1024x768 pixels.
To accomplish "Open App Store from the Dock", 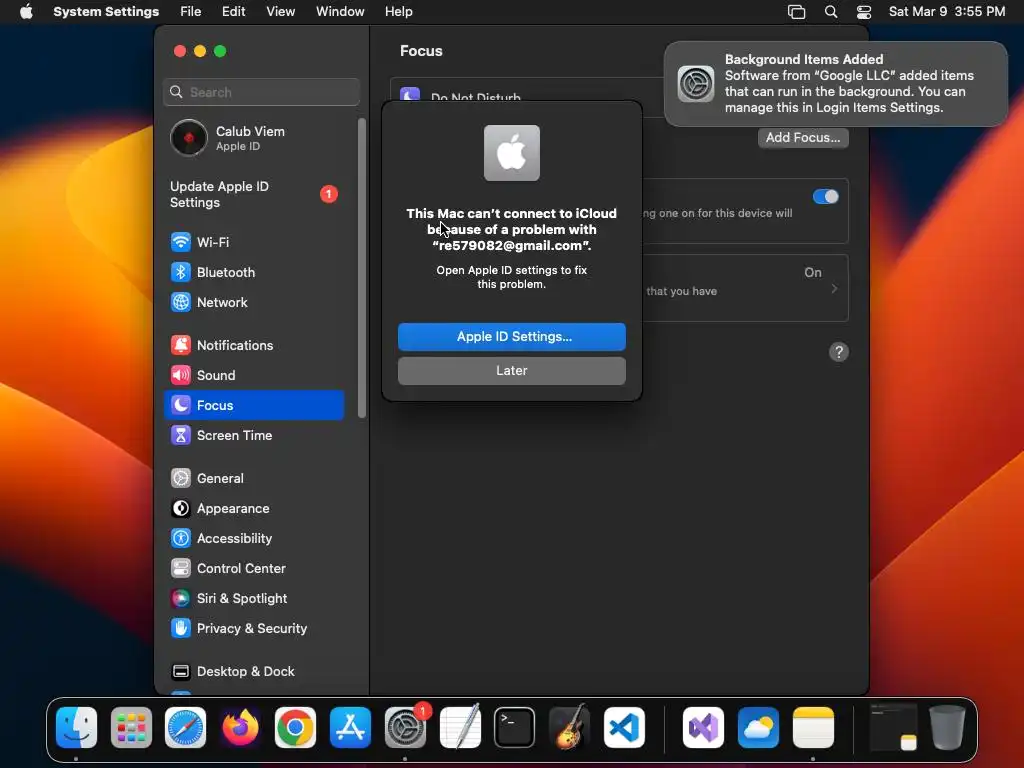I will (350, 728).
